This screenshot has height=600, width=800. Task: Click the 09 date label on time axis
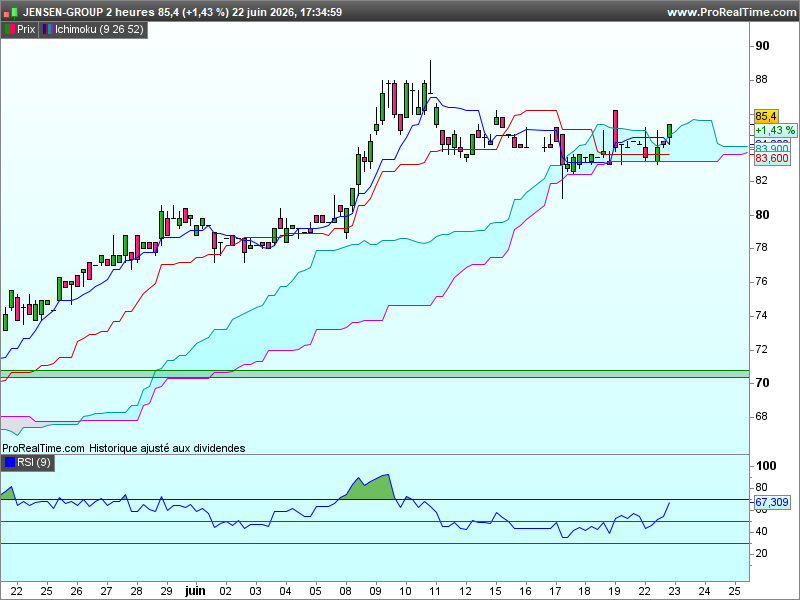376,592
